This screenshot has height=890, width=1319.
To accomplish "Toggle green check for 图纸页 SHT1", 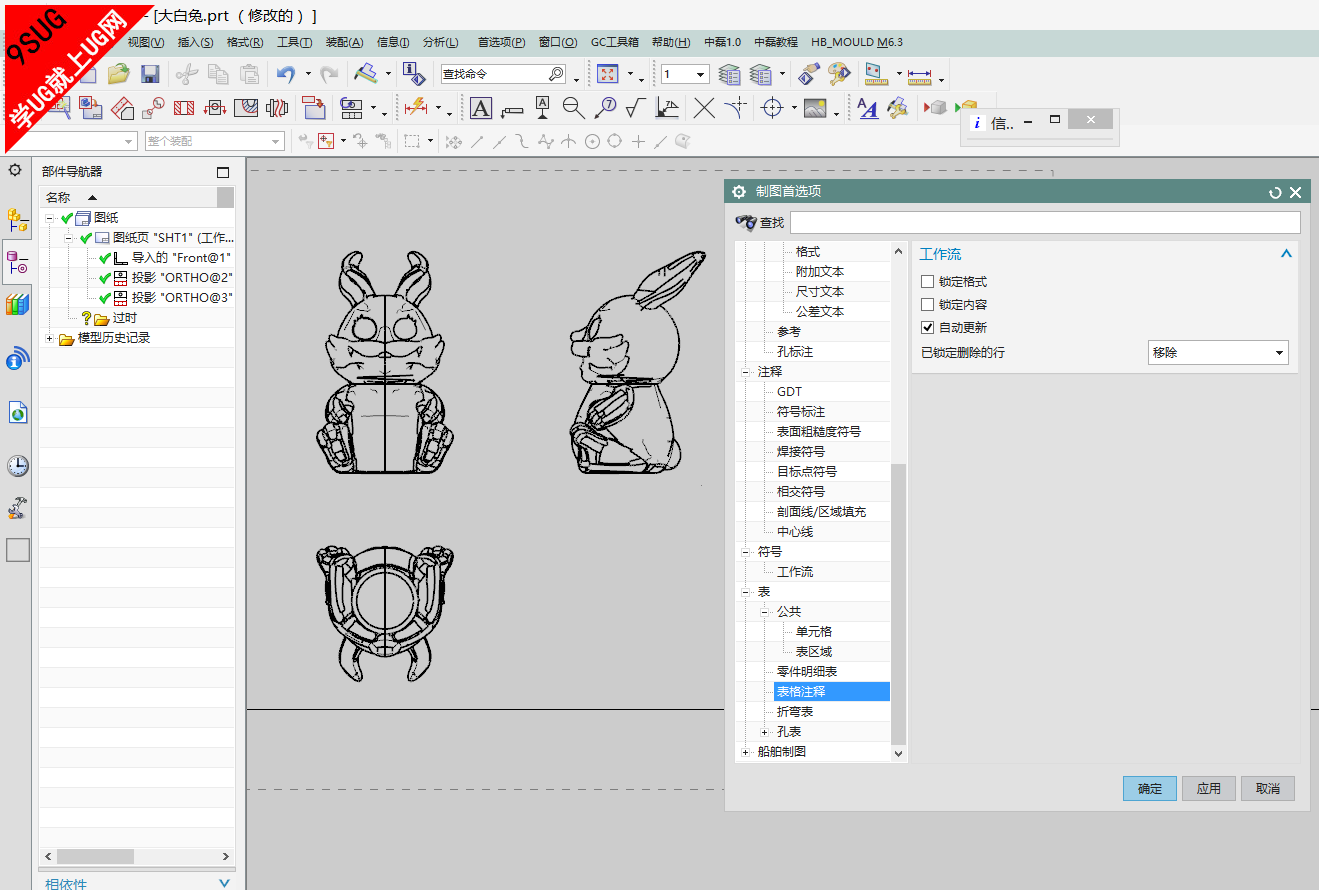I will (x=85, y=238).
